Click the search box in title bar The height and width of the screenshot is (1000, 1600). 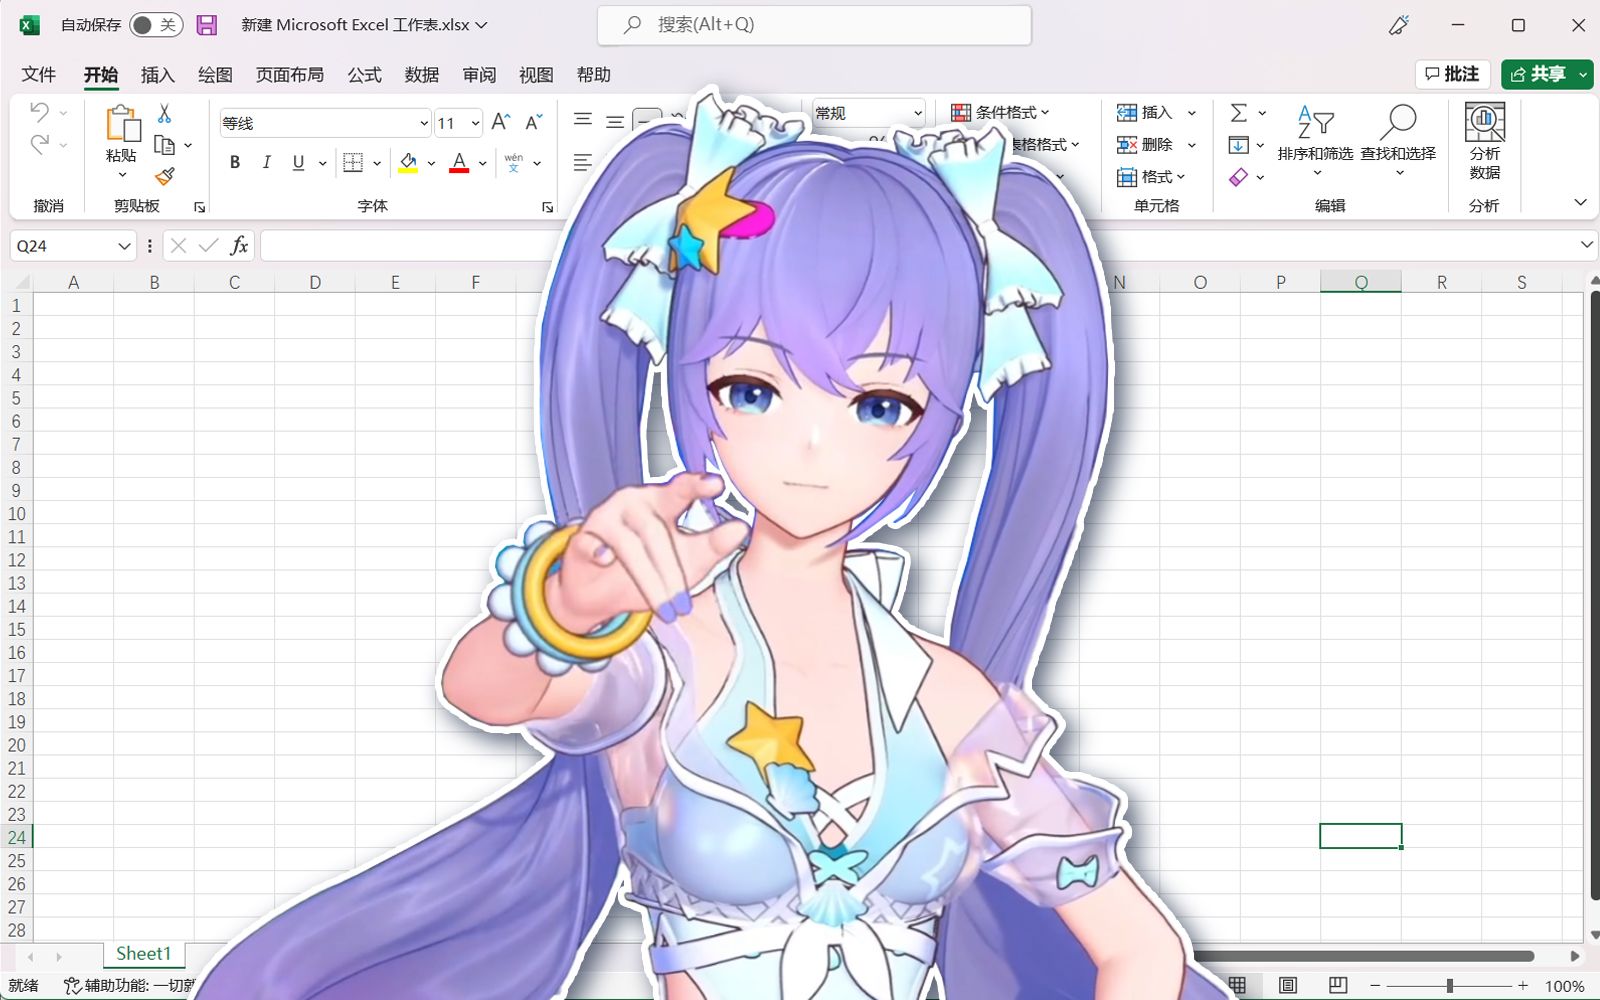pos(814,25)
